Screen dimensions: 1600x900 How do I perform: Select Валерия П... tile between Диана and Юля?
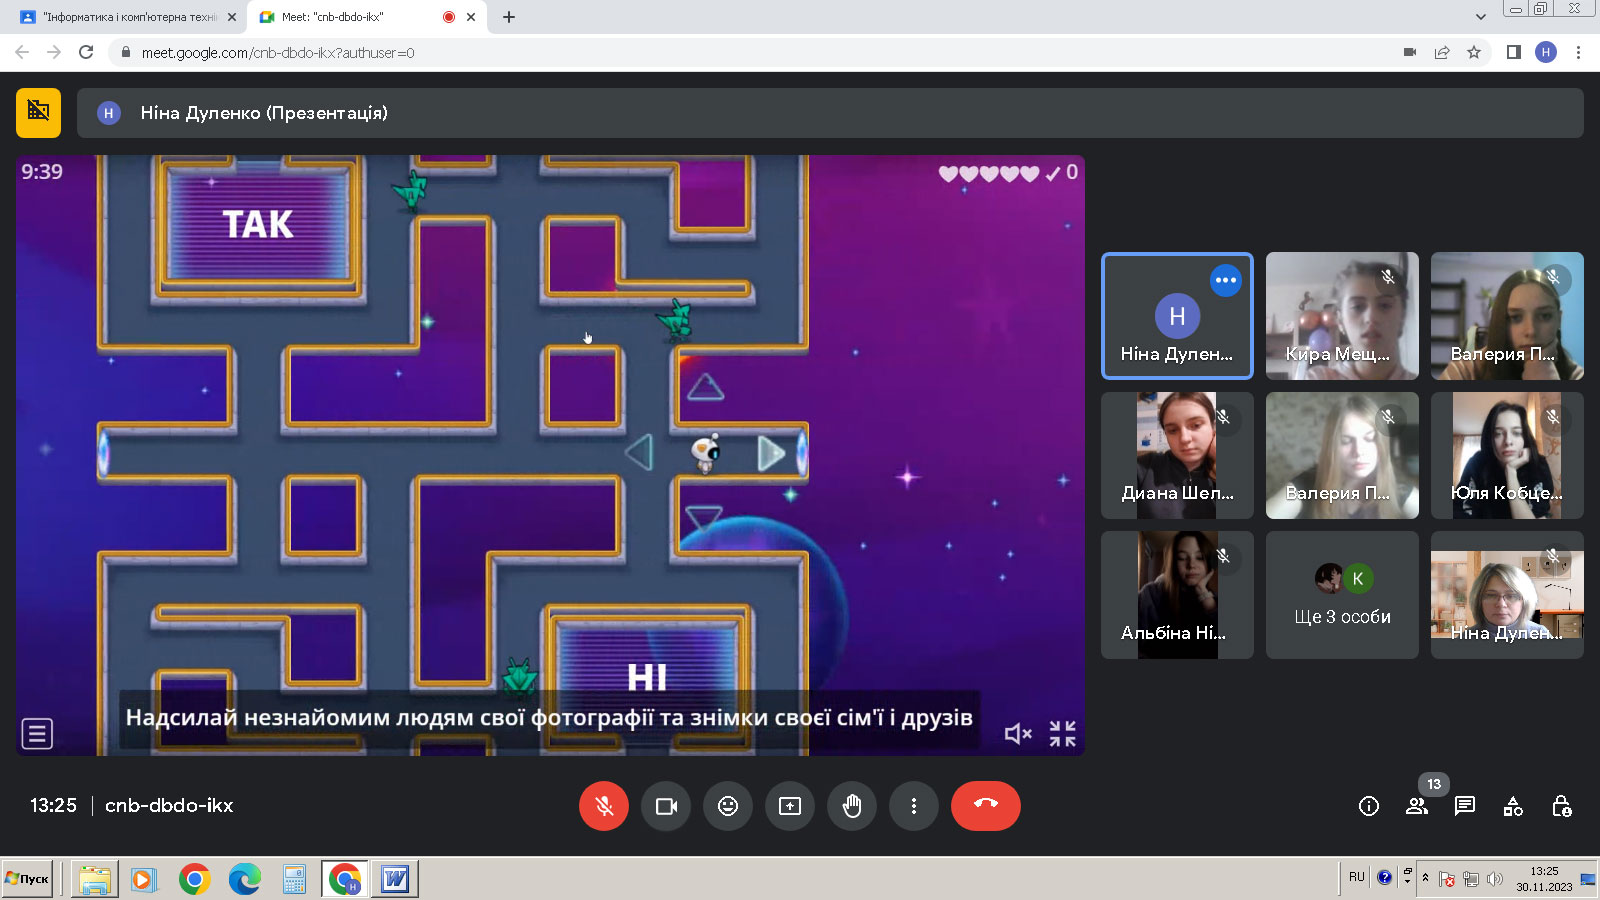coord(1342,455)
